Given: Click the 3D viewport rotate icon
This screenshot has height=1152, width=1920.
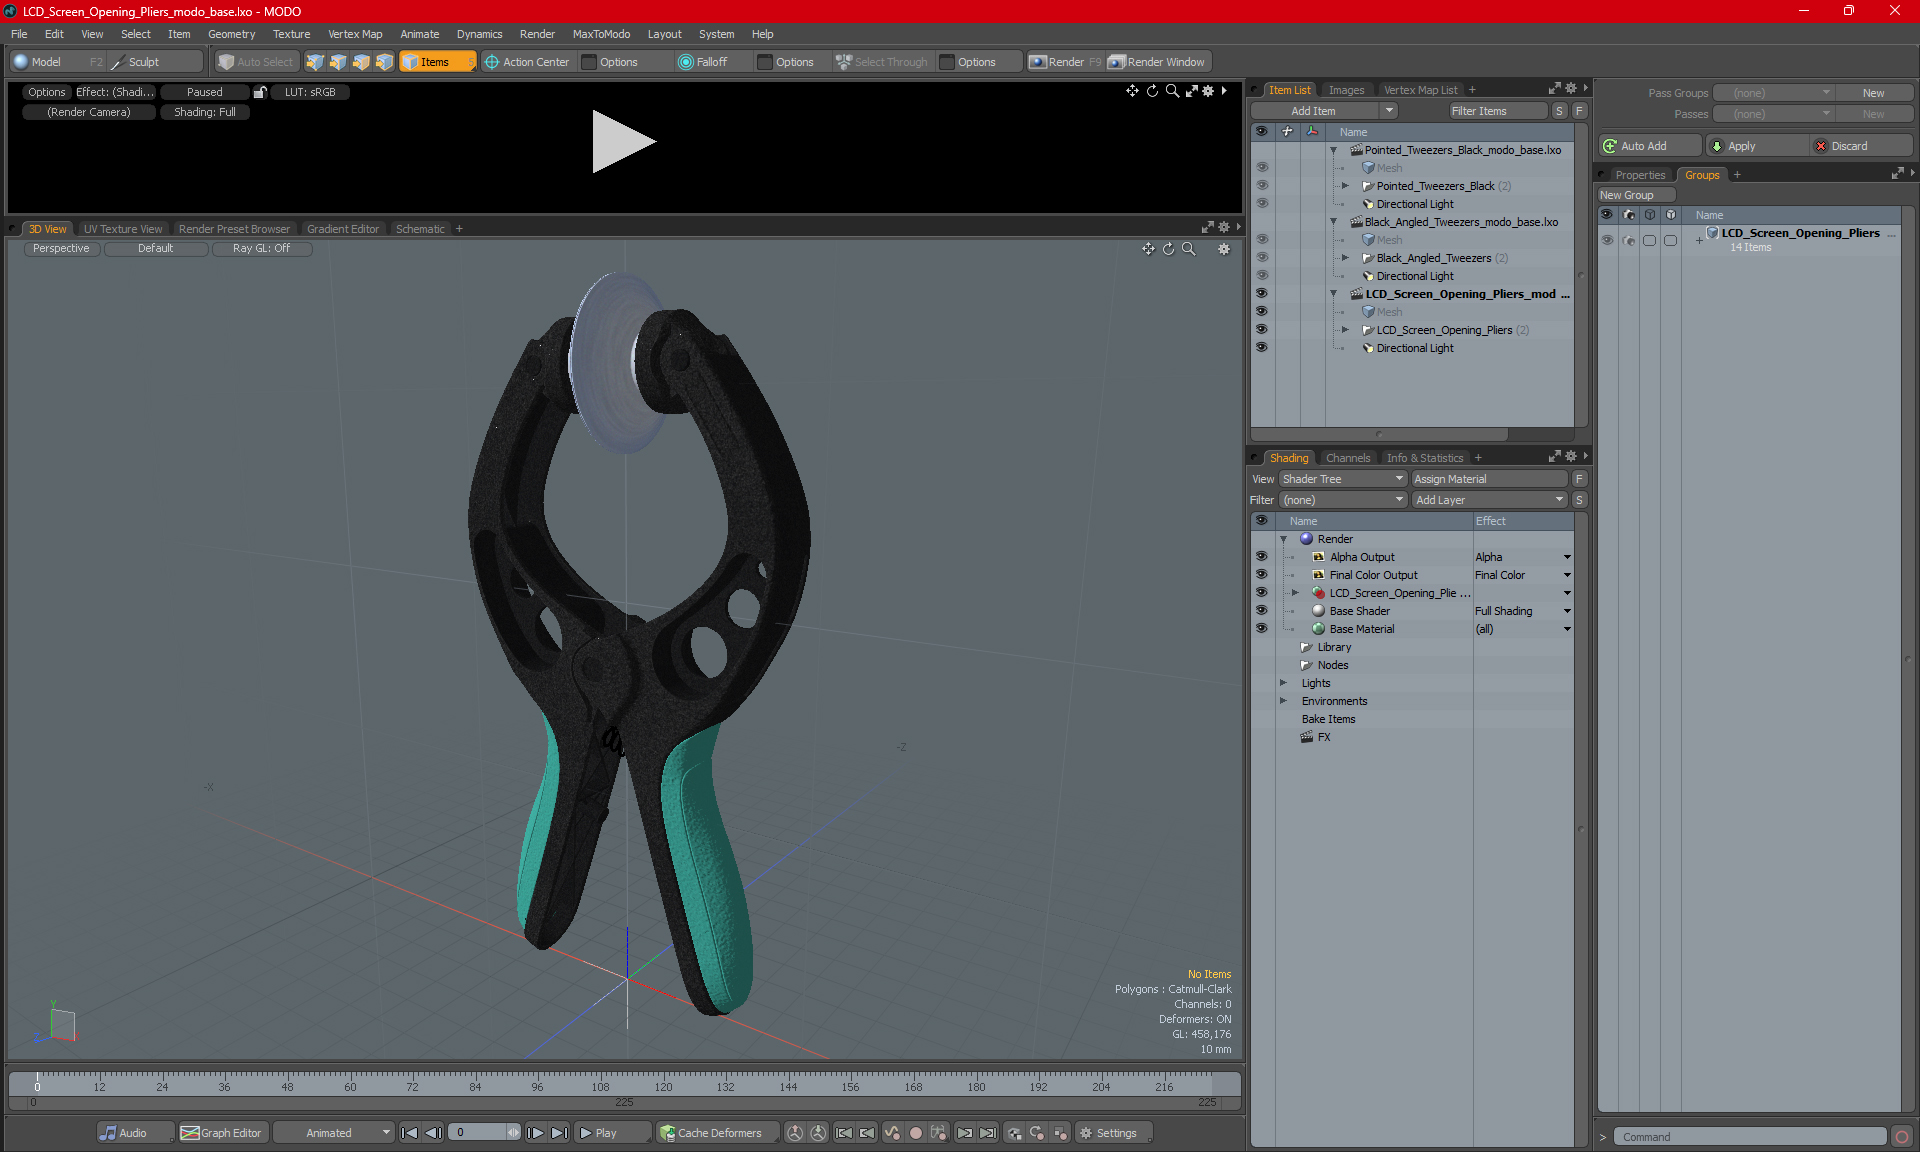Looking at the screenshot, I should click(x=1168, y=249).
